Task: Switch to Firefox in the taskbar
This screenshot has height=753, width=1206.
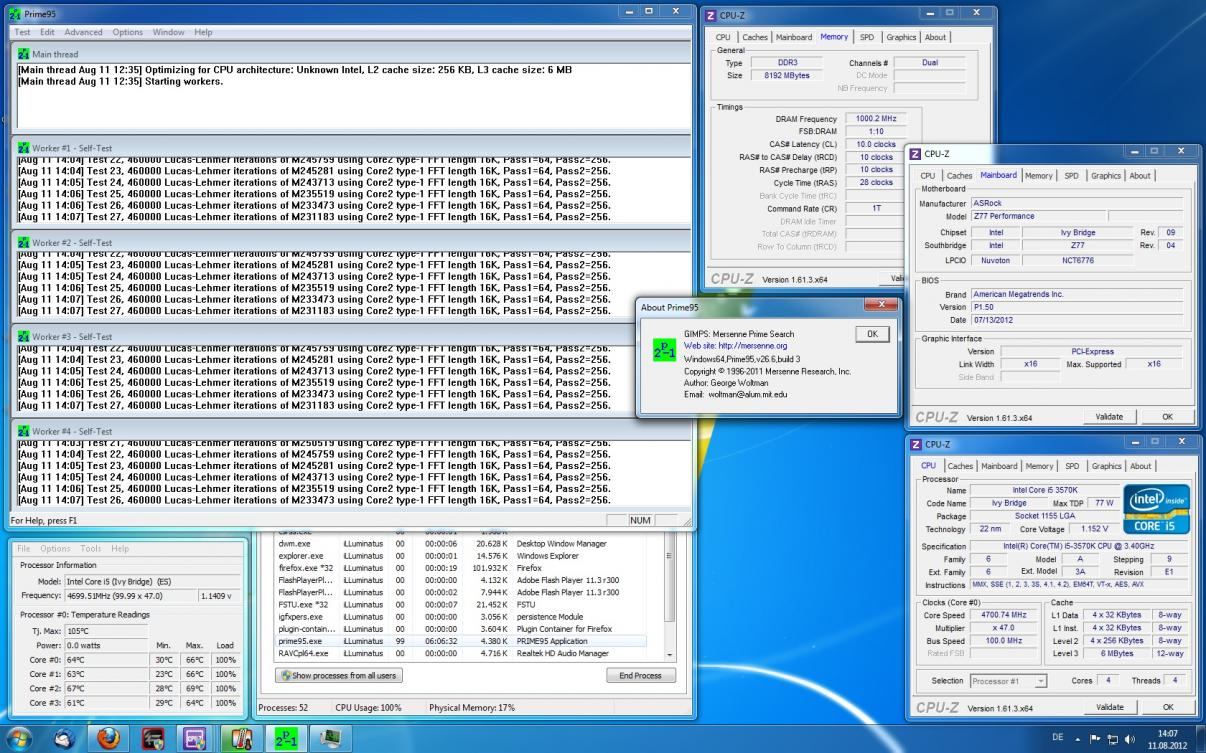Action: pos(110,737)
